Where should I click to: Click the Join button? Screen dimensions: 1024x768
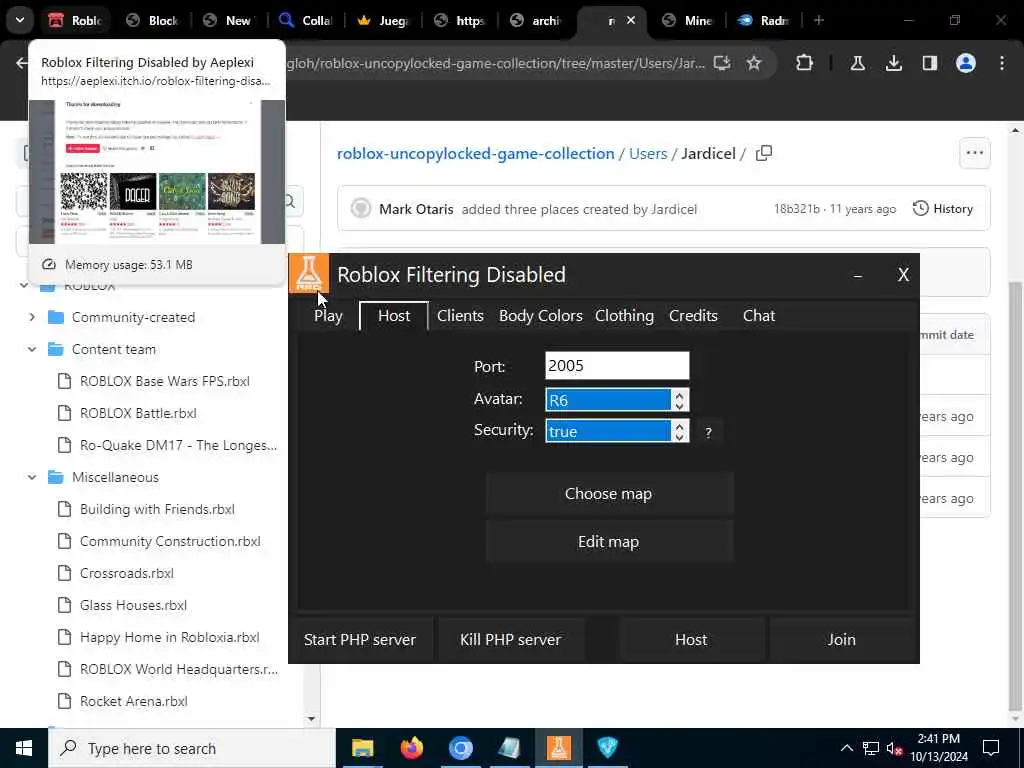tap(842, 639)
